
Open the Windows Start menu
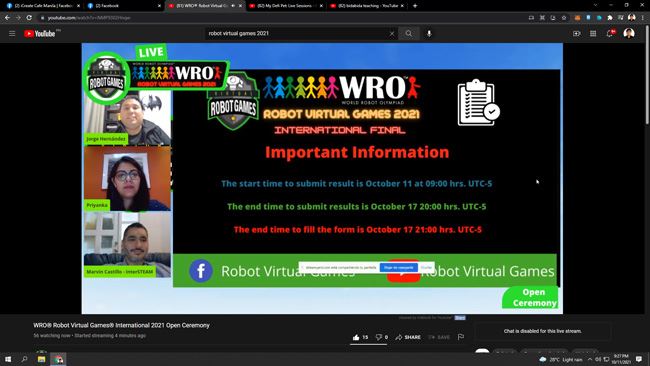click(x=8, y=359)
